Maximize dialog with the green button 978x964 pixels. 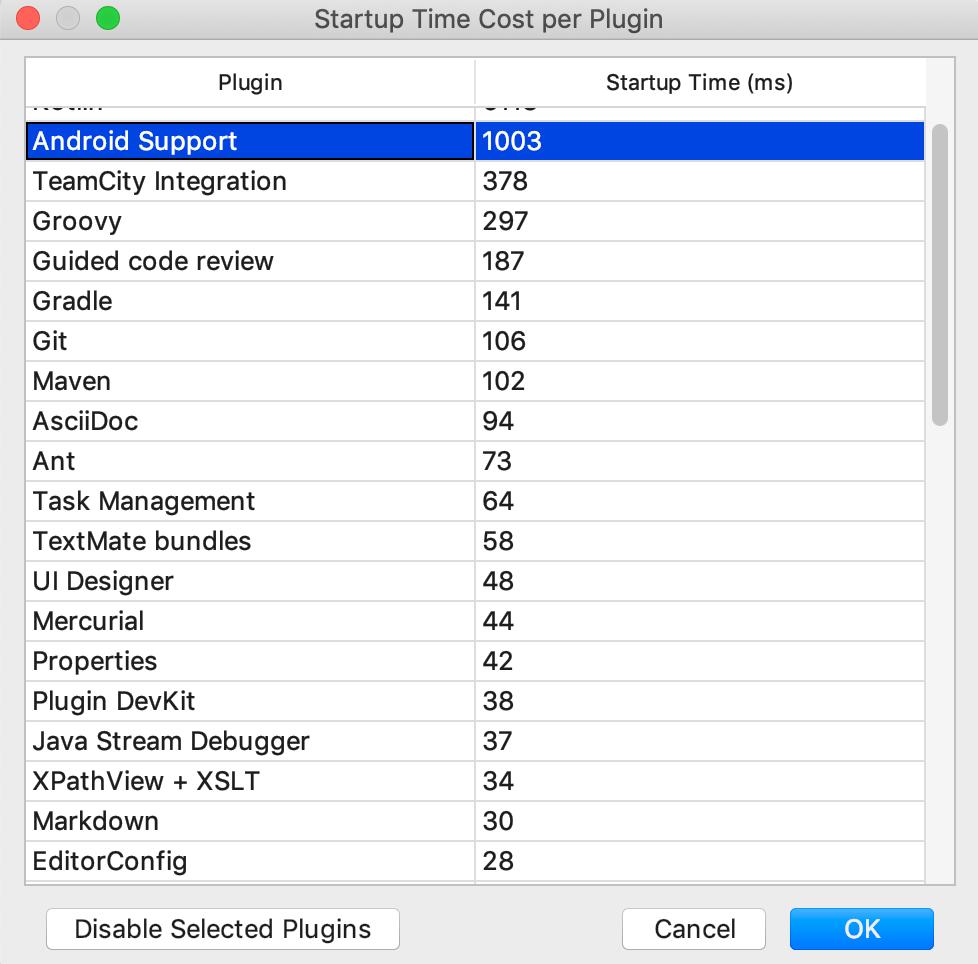pos(108,18)
